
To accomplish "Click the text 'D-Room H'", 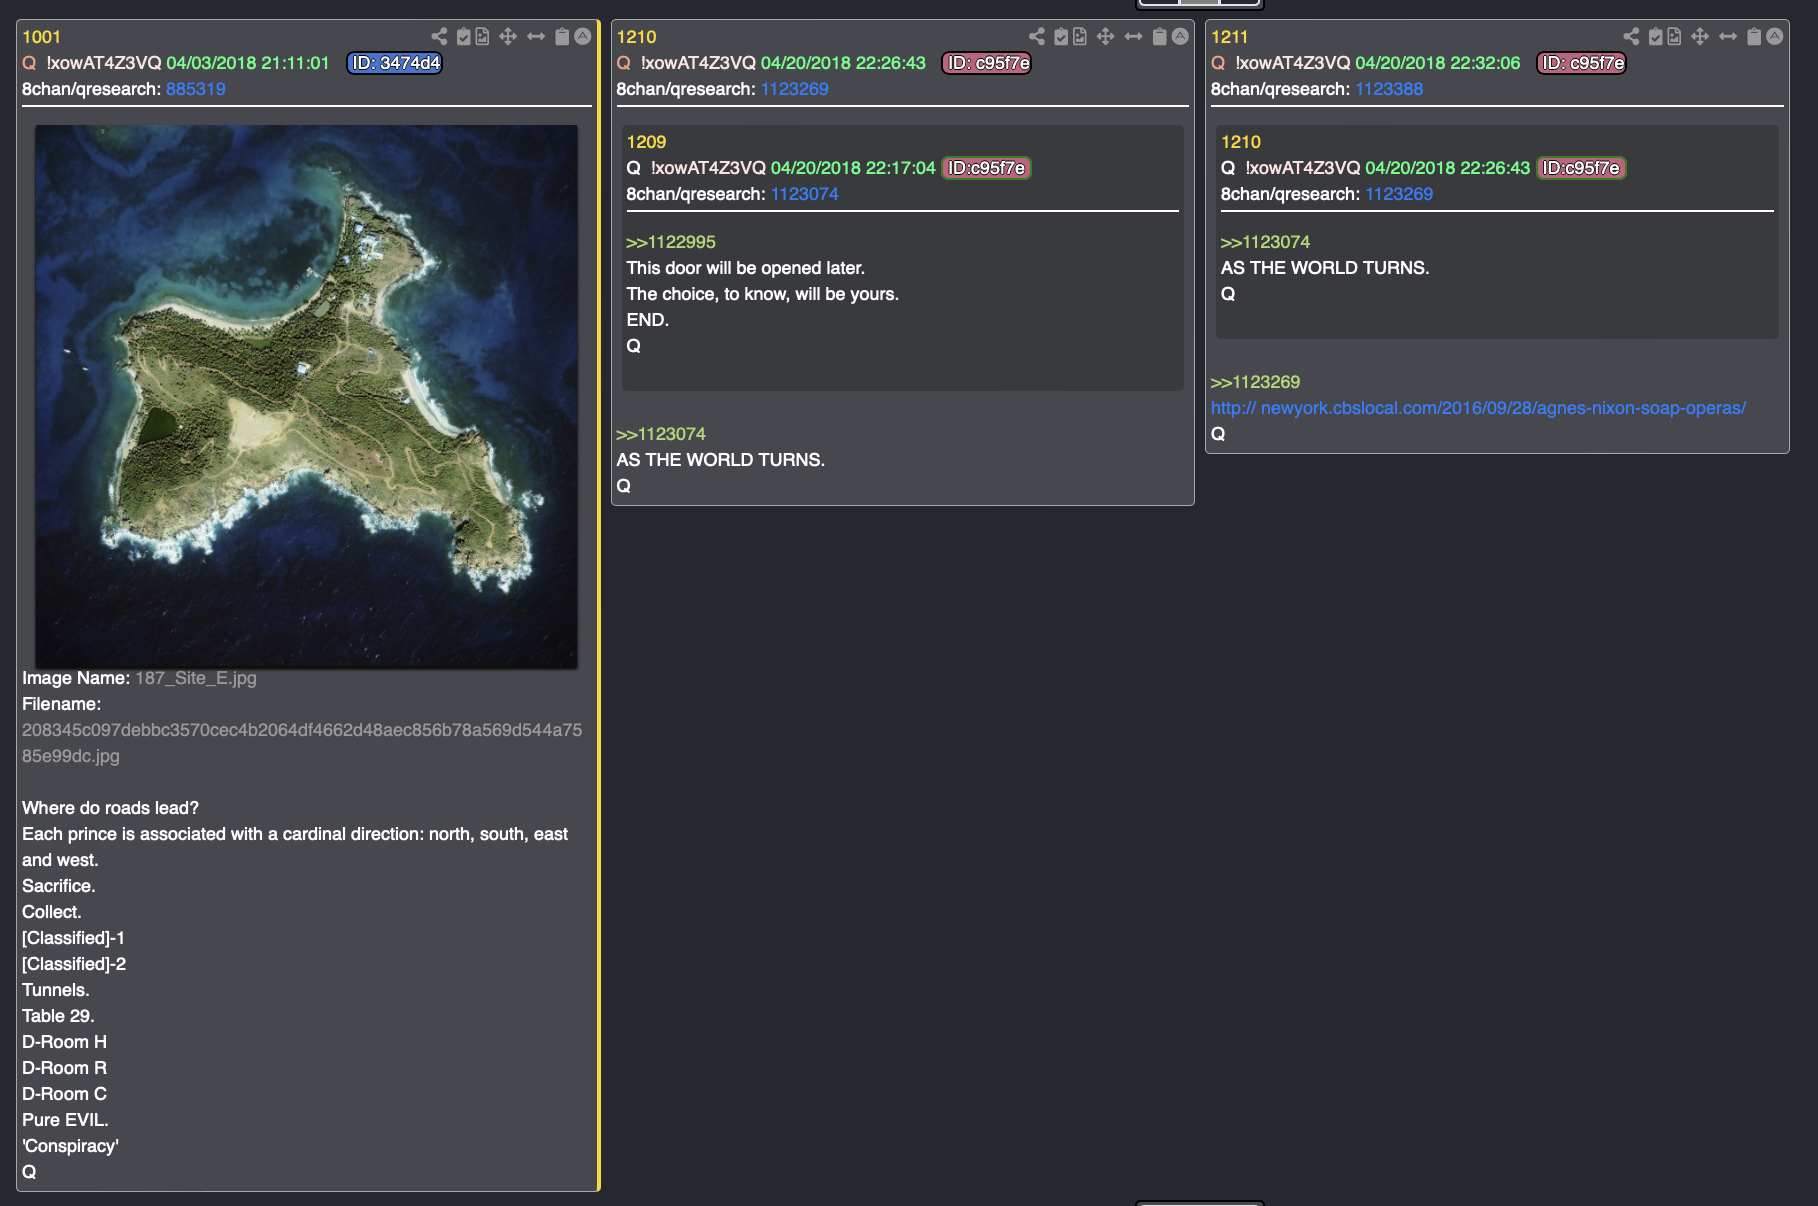I will click(64, 1042).
